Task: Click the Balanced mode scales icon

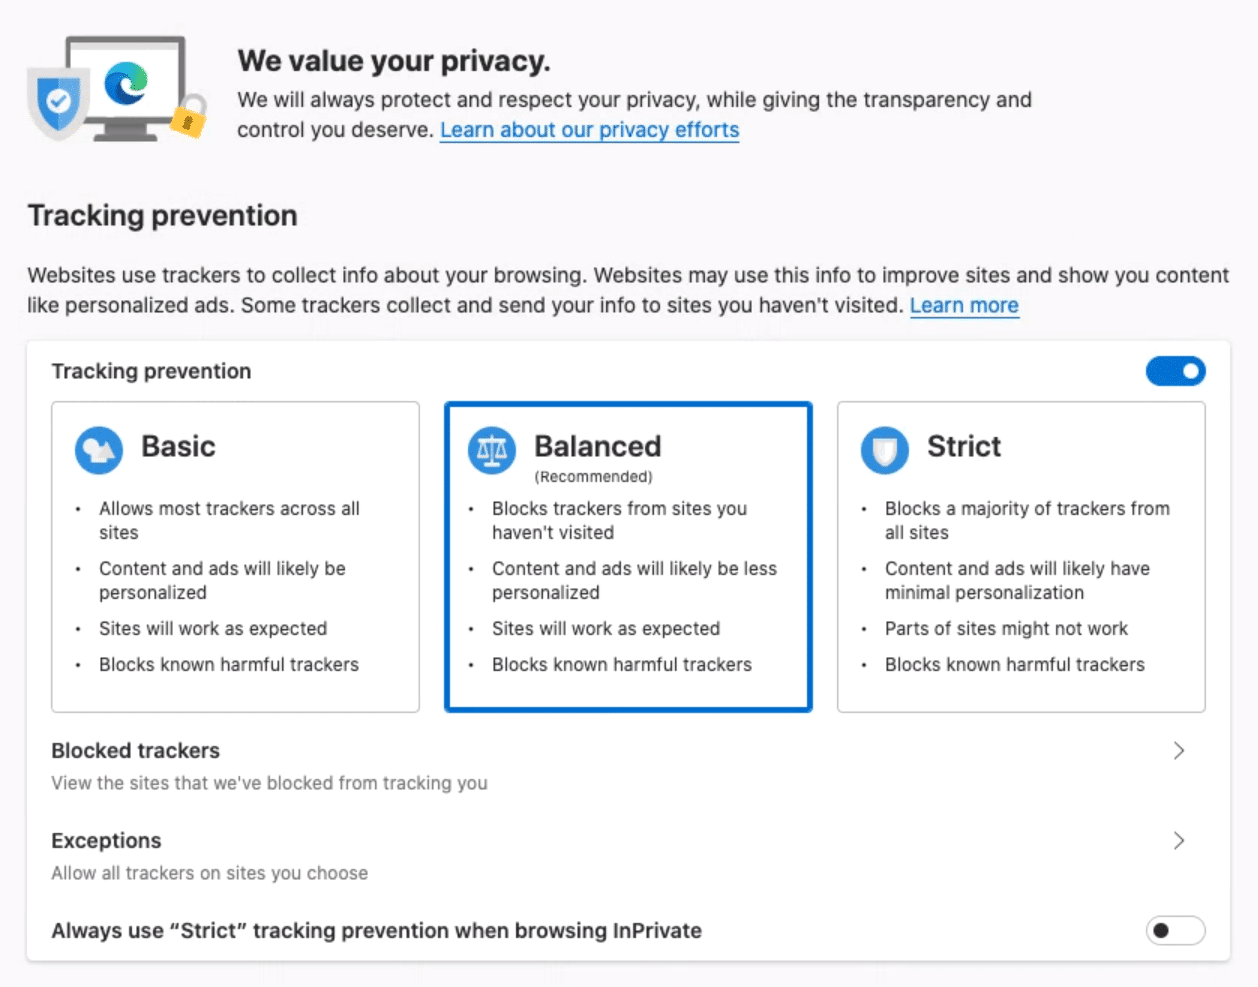Action: point(490,448)
